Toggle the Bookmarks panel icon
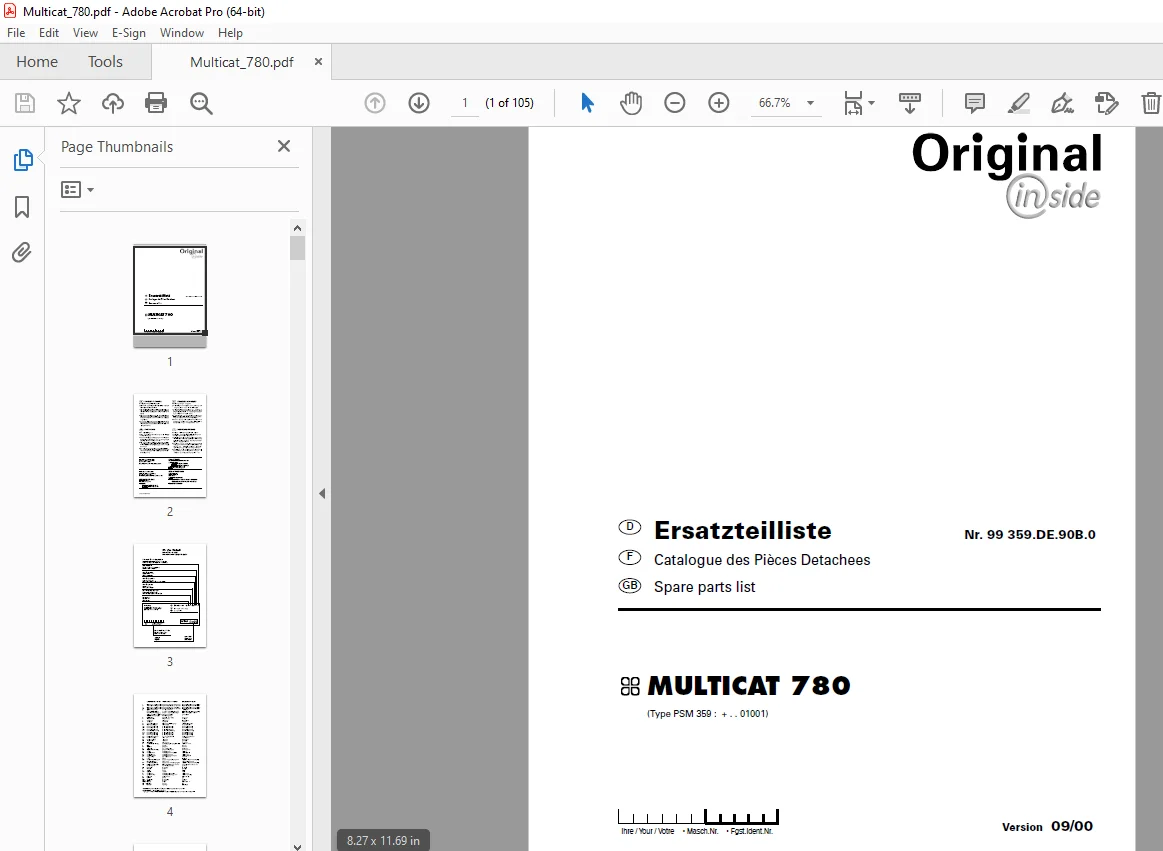The image size is (1163, 851). point(22,207)
